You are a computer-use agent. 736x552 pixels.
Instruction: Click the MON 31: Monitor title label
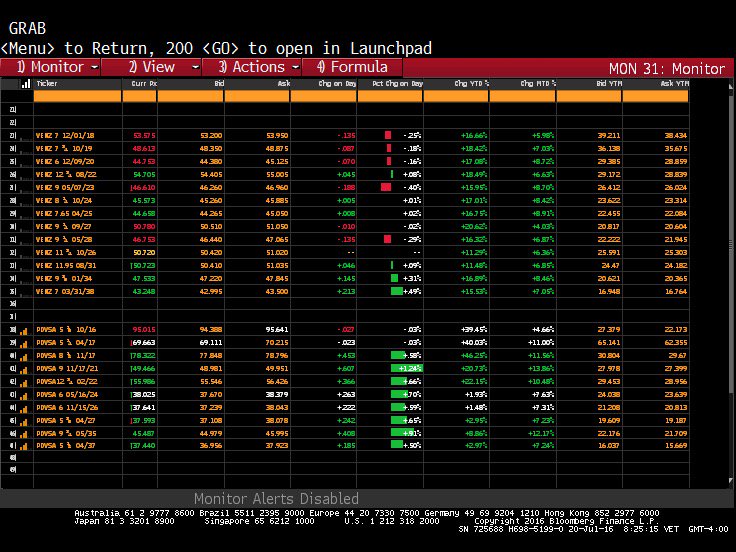pos(667,69)
